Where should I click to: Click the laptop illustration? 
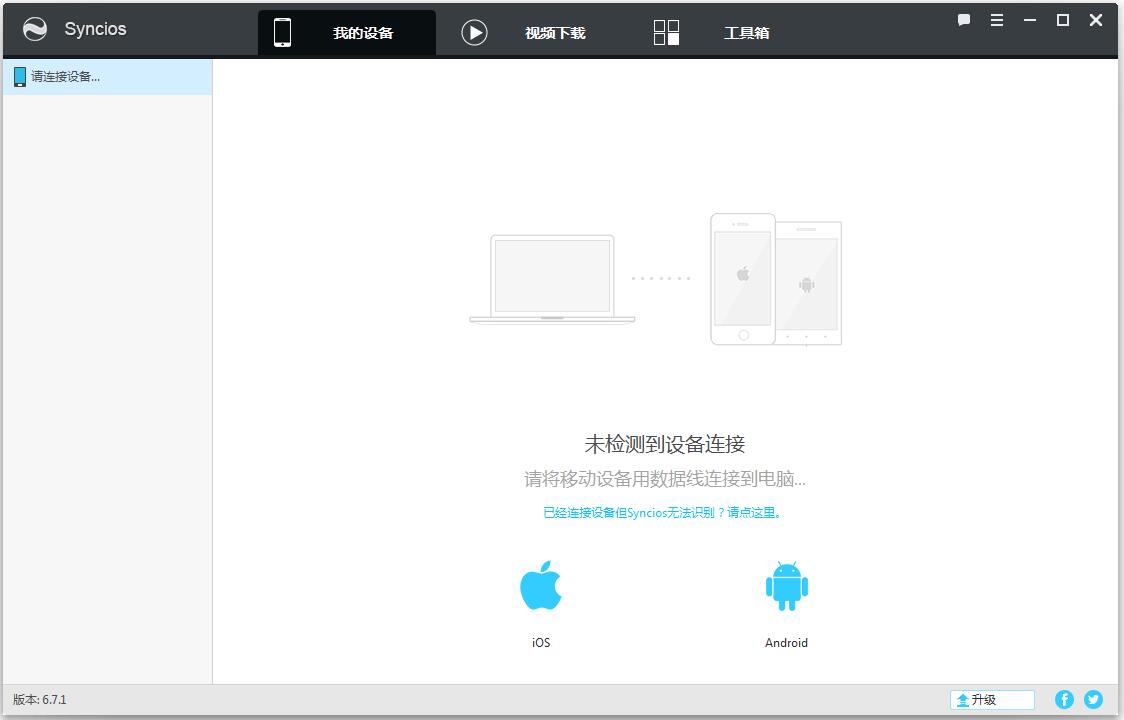(x=552, y=279)
